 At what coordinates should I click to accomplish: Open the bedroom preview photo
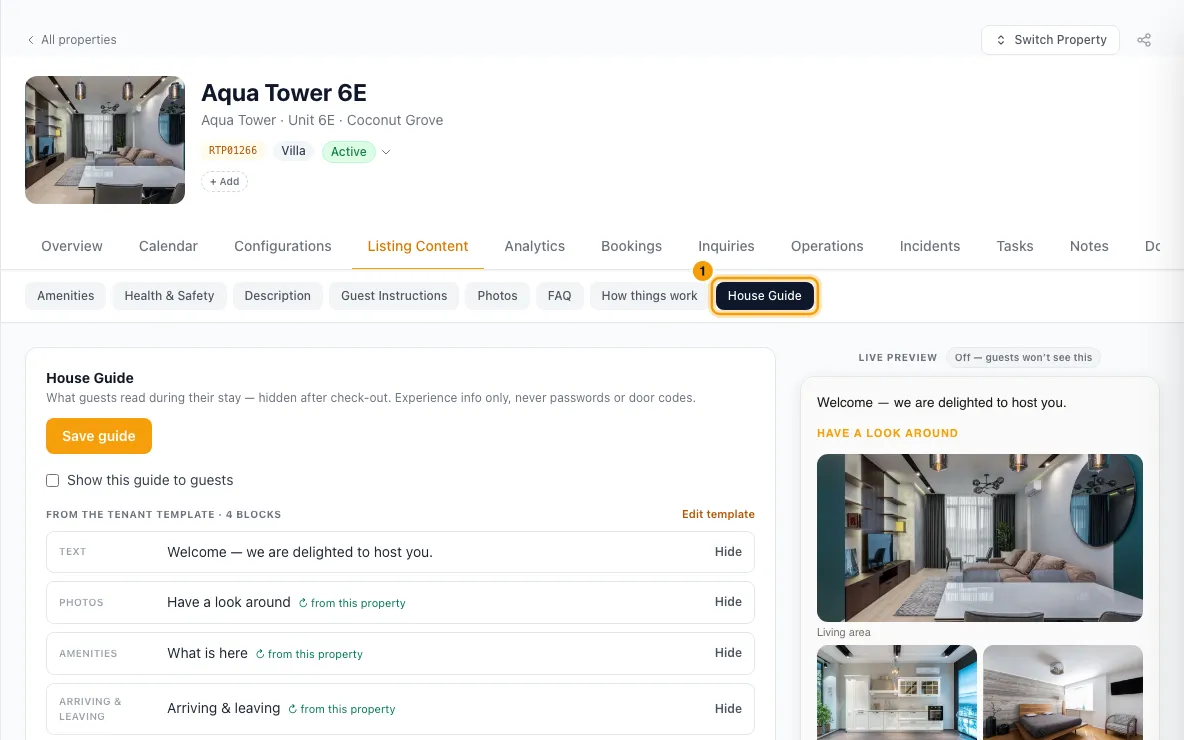pyautogui.click(x=1062, y=692)
